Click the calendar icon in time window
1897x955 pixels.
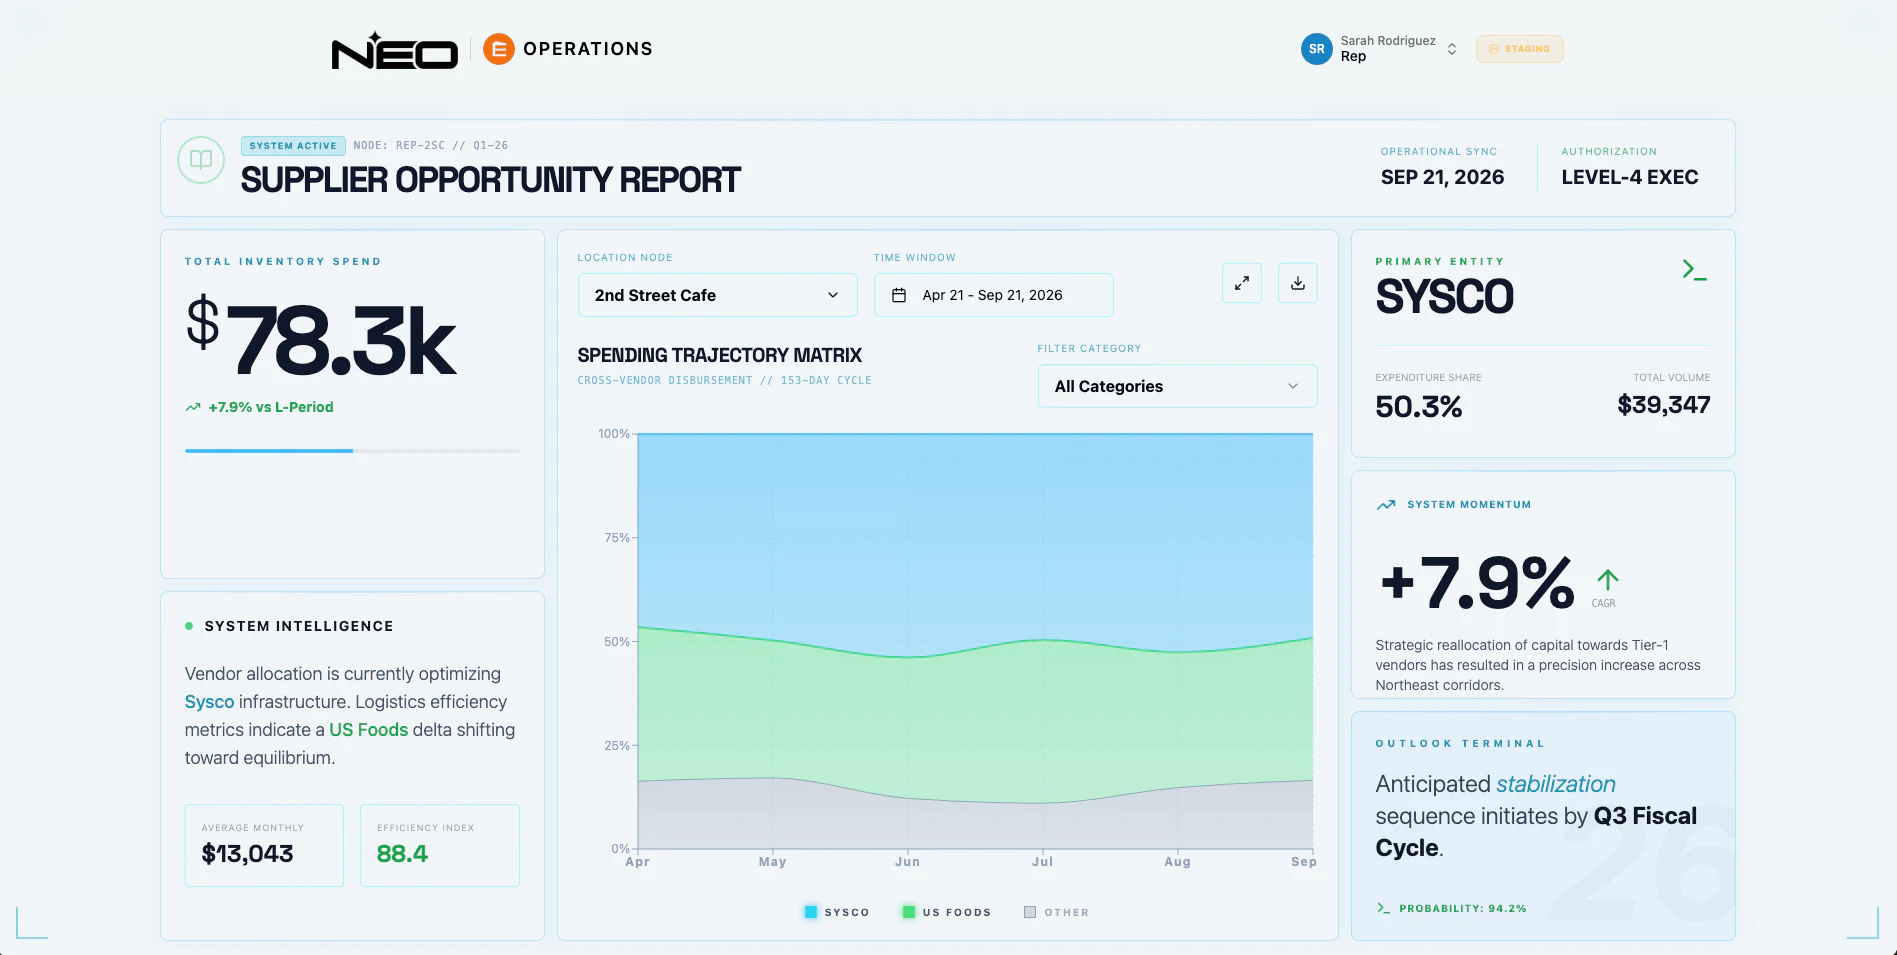(x=899, y=295)
